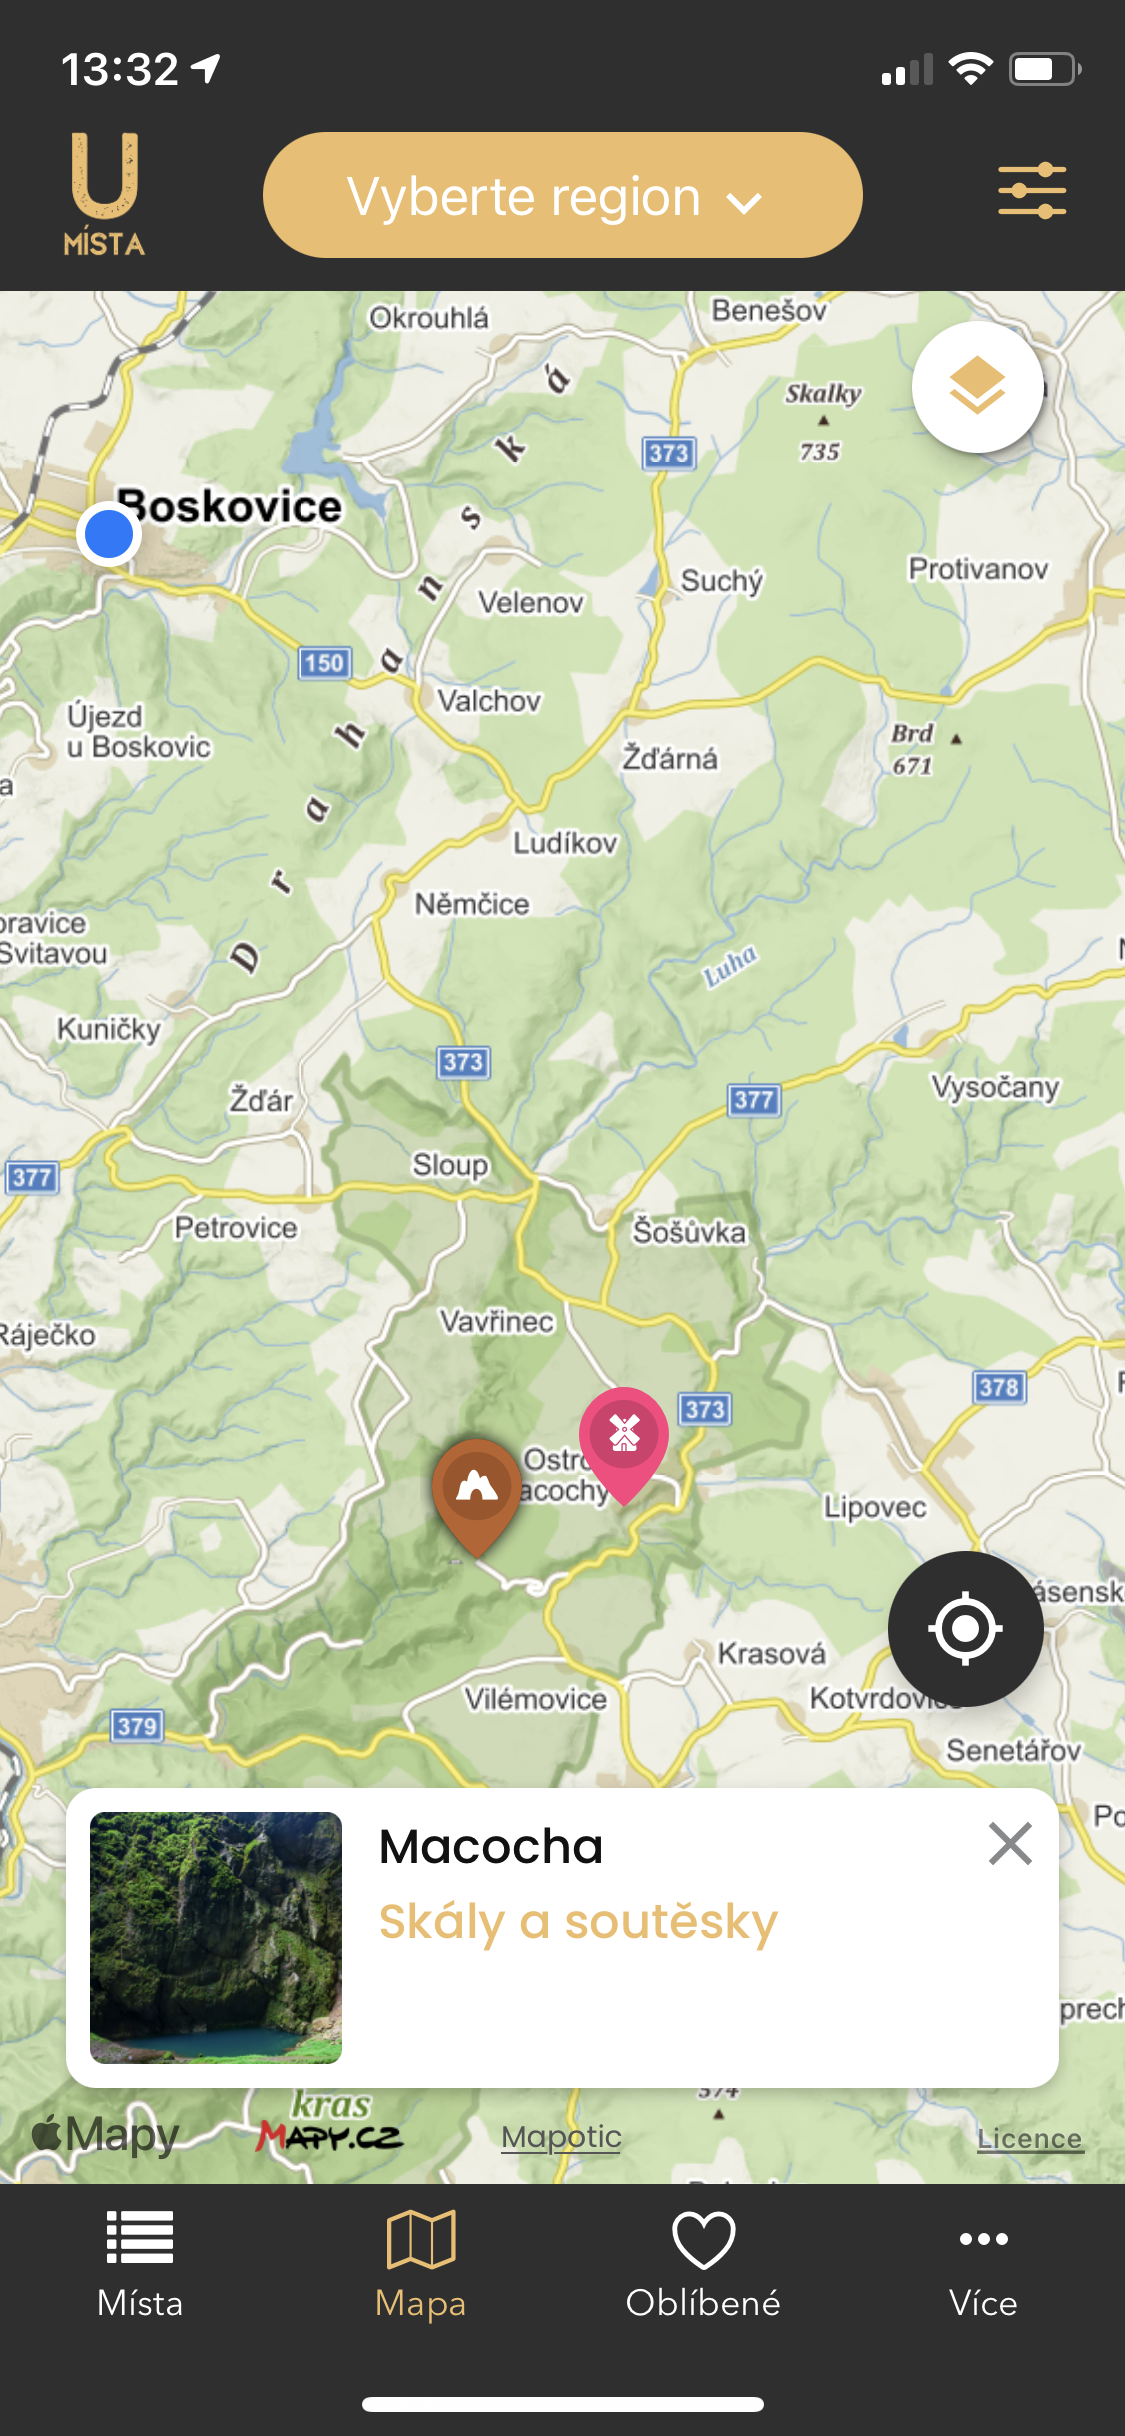
Task: Open the Macocha place title
Action: pos(491,1847)
